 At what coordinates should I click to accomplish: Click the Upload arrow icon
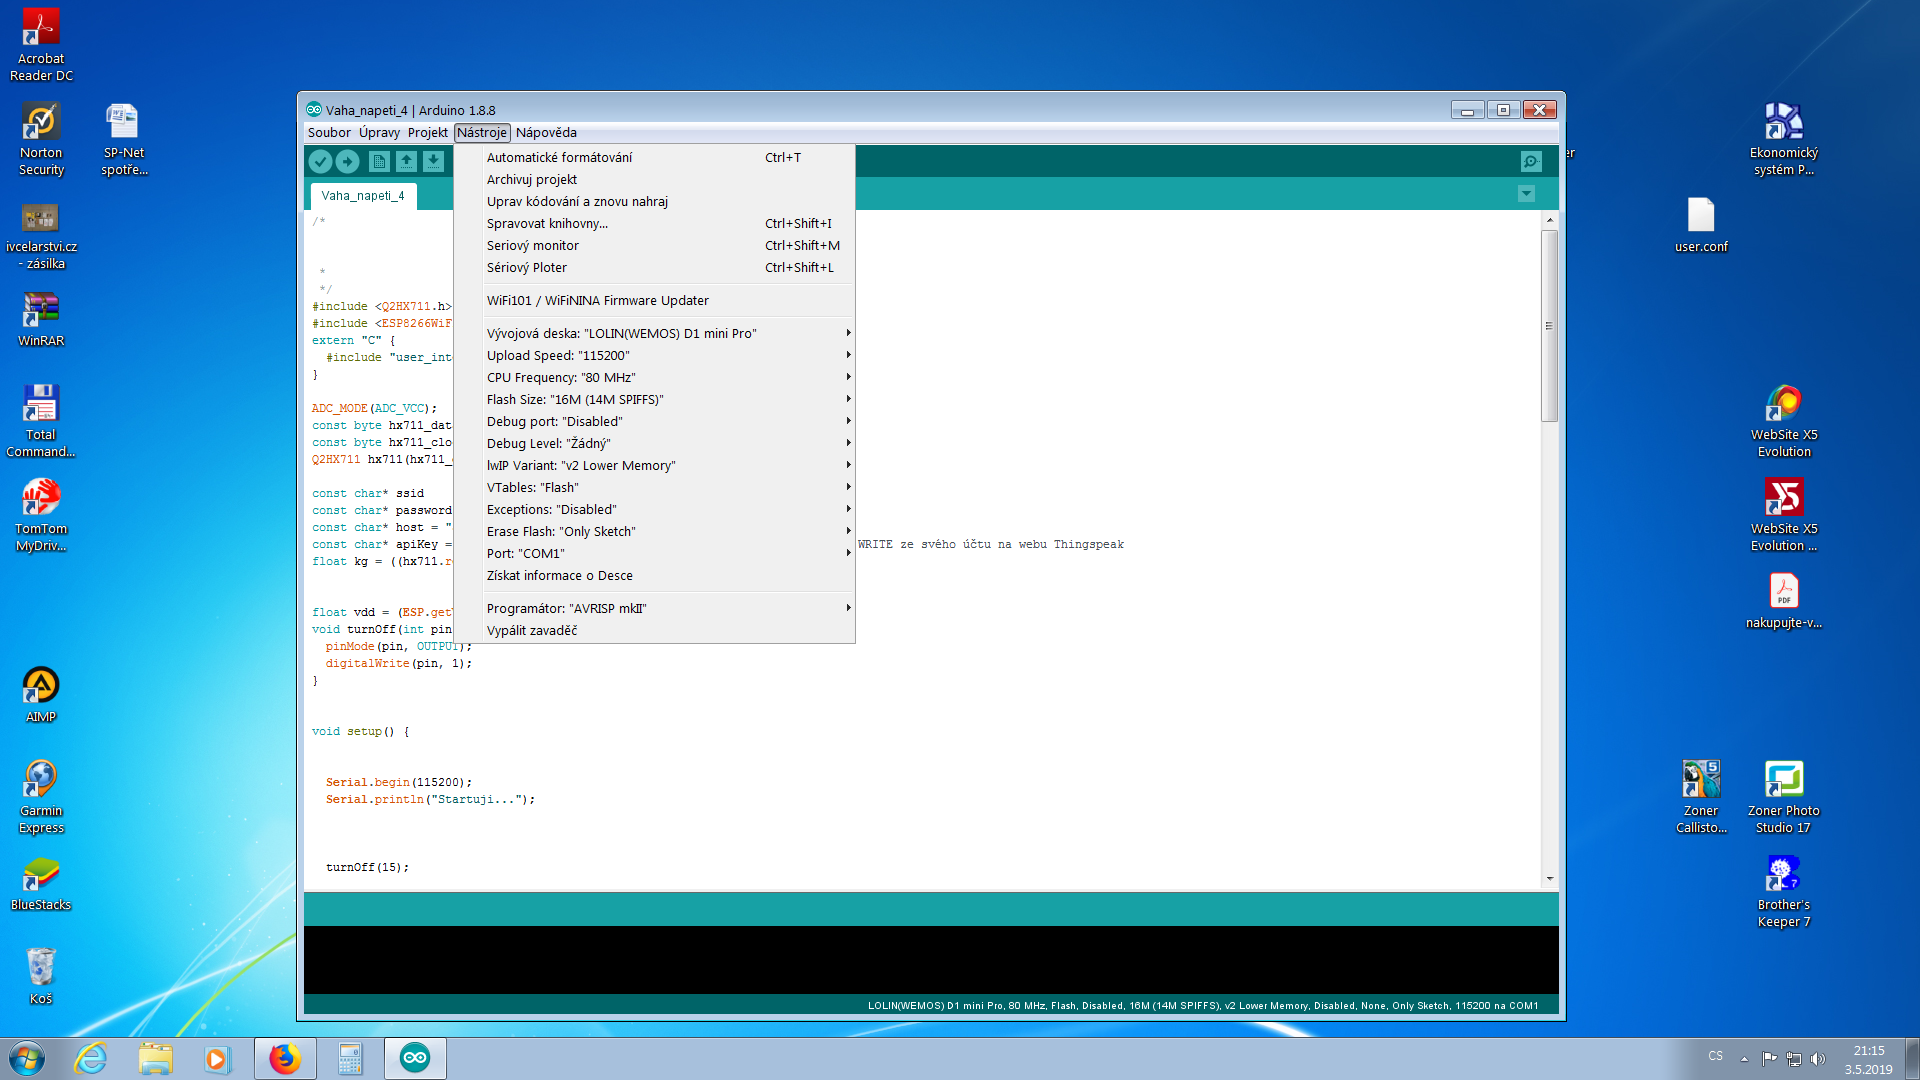348,161
